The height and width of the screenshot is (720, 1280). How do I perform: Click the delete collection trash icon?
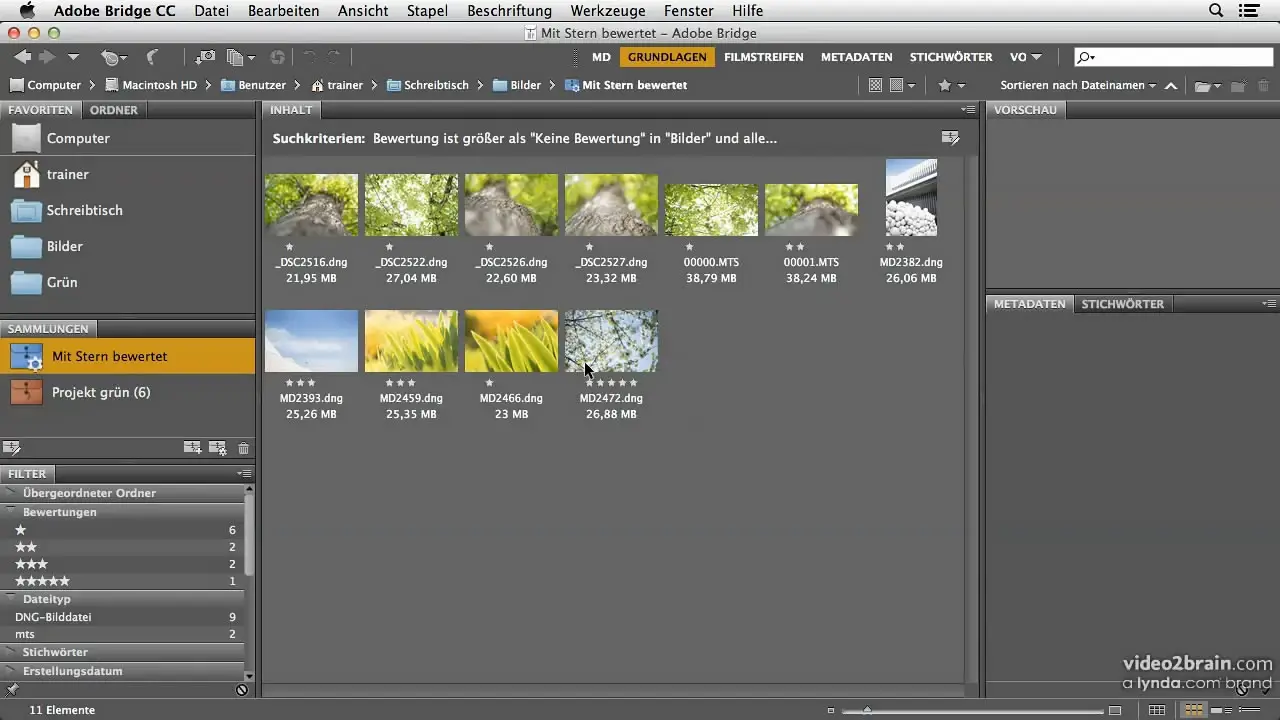coord(243,449)
